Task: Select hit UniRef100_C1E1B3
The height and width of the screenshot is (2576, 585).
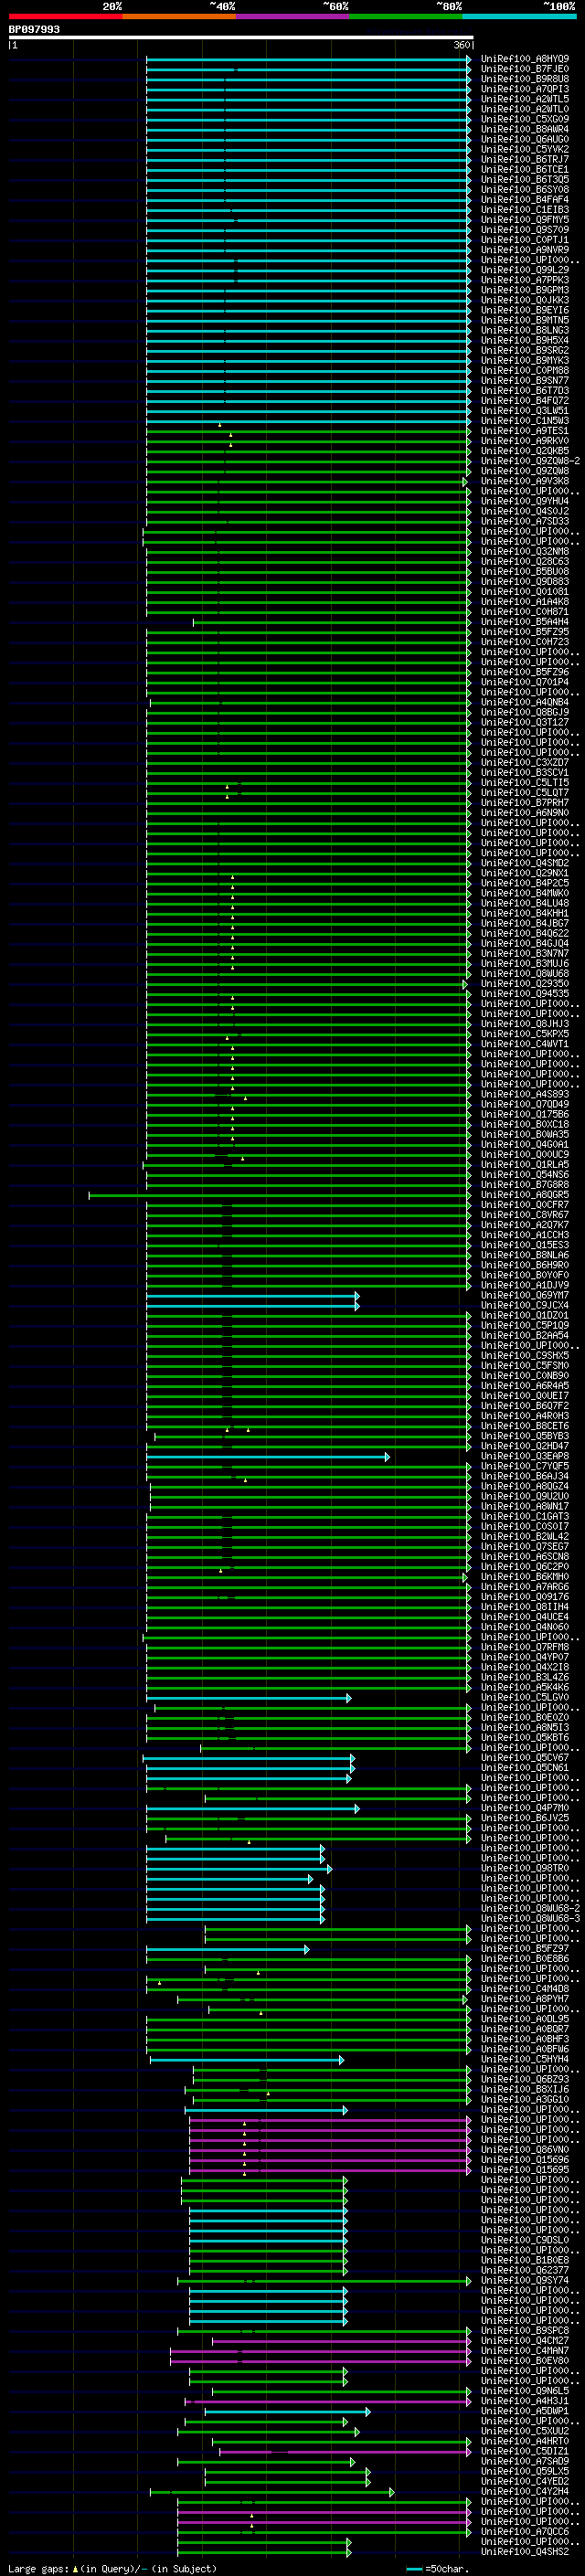Action: point(525,210)
